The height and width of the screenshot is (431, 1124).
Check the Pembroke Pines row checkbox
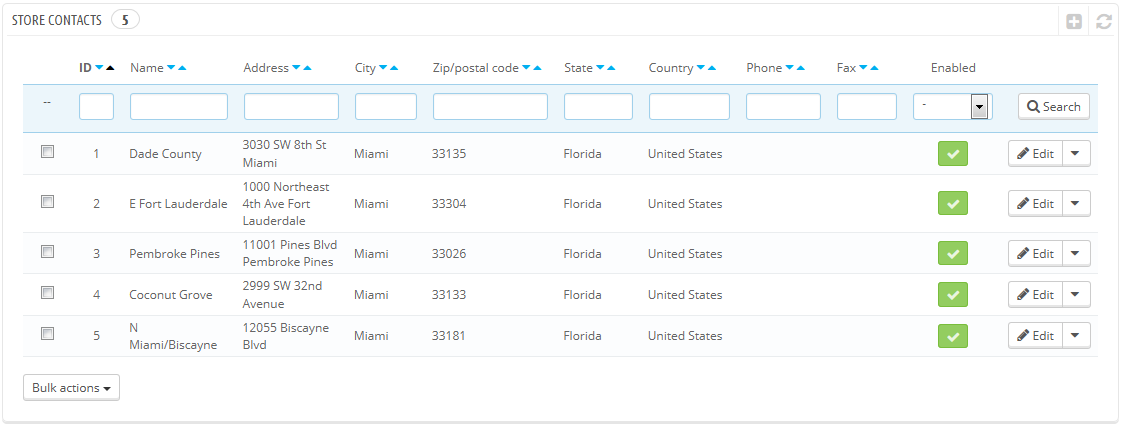[x=47, y=252]
